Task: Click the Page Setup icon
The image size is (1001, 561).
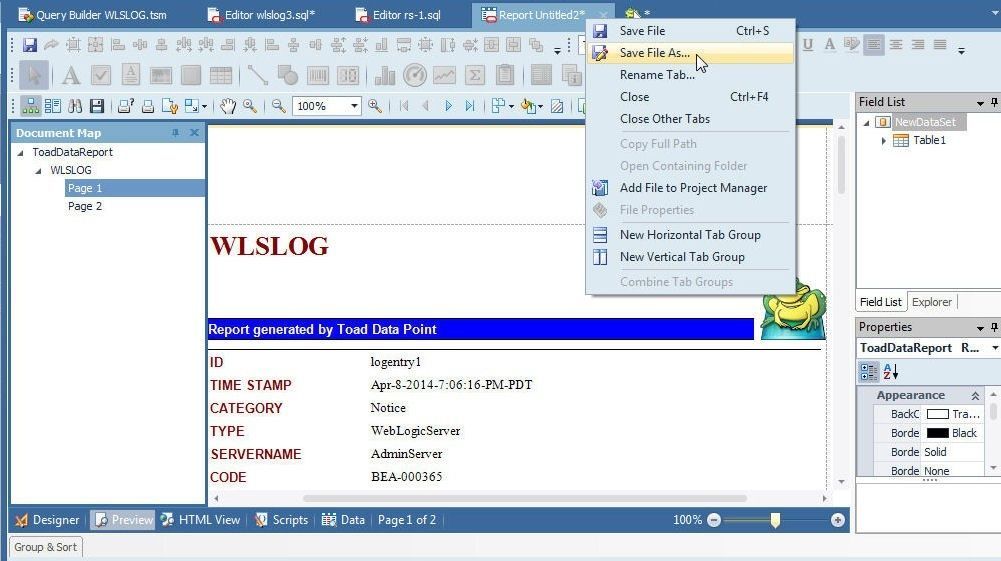Action: [x=169, y=106]
